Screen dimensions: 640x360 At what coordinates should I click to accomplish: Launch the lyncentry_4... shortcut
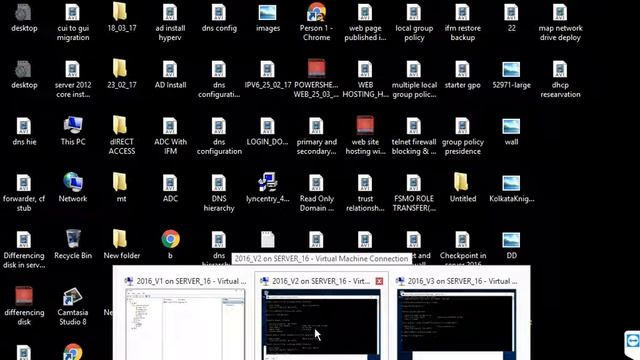pyautogui.click(x=268, y=182)
